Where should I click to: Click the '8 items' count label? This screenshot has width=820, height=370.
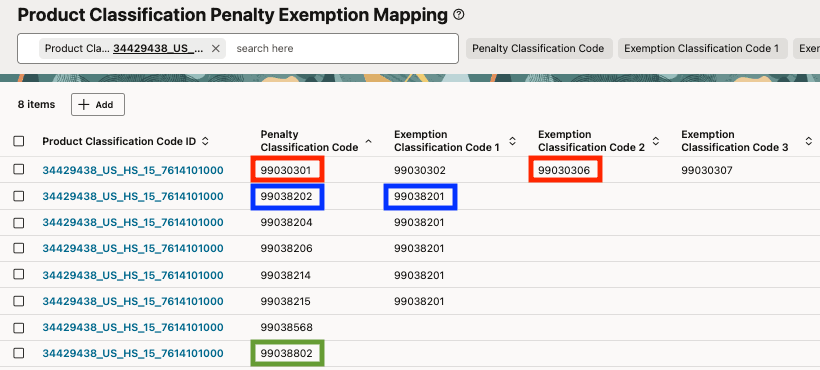pos(36,105)
